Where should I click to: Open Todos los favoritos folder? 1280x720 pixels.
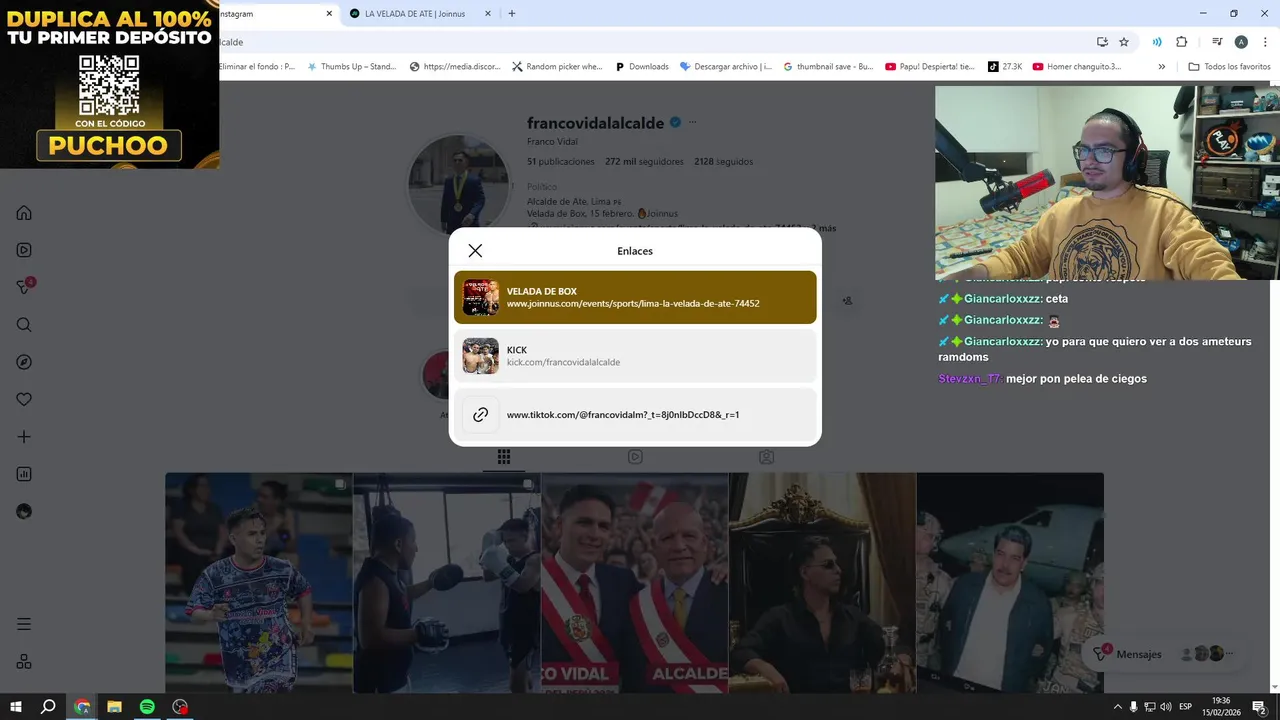point(1229,67)
